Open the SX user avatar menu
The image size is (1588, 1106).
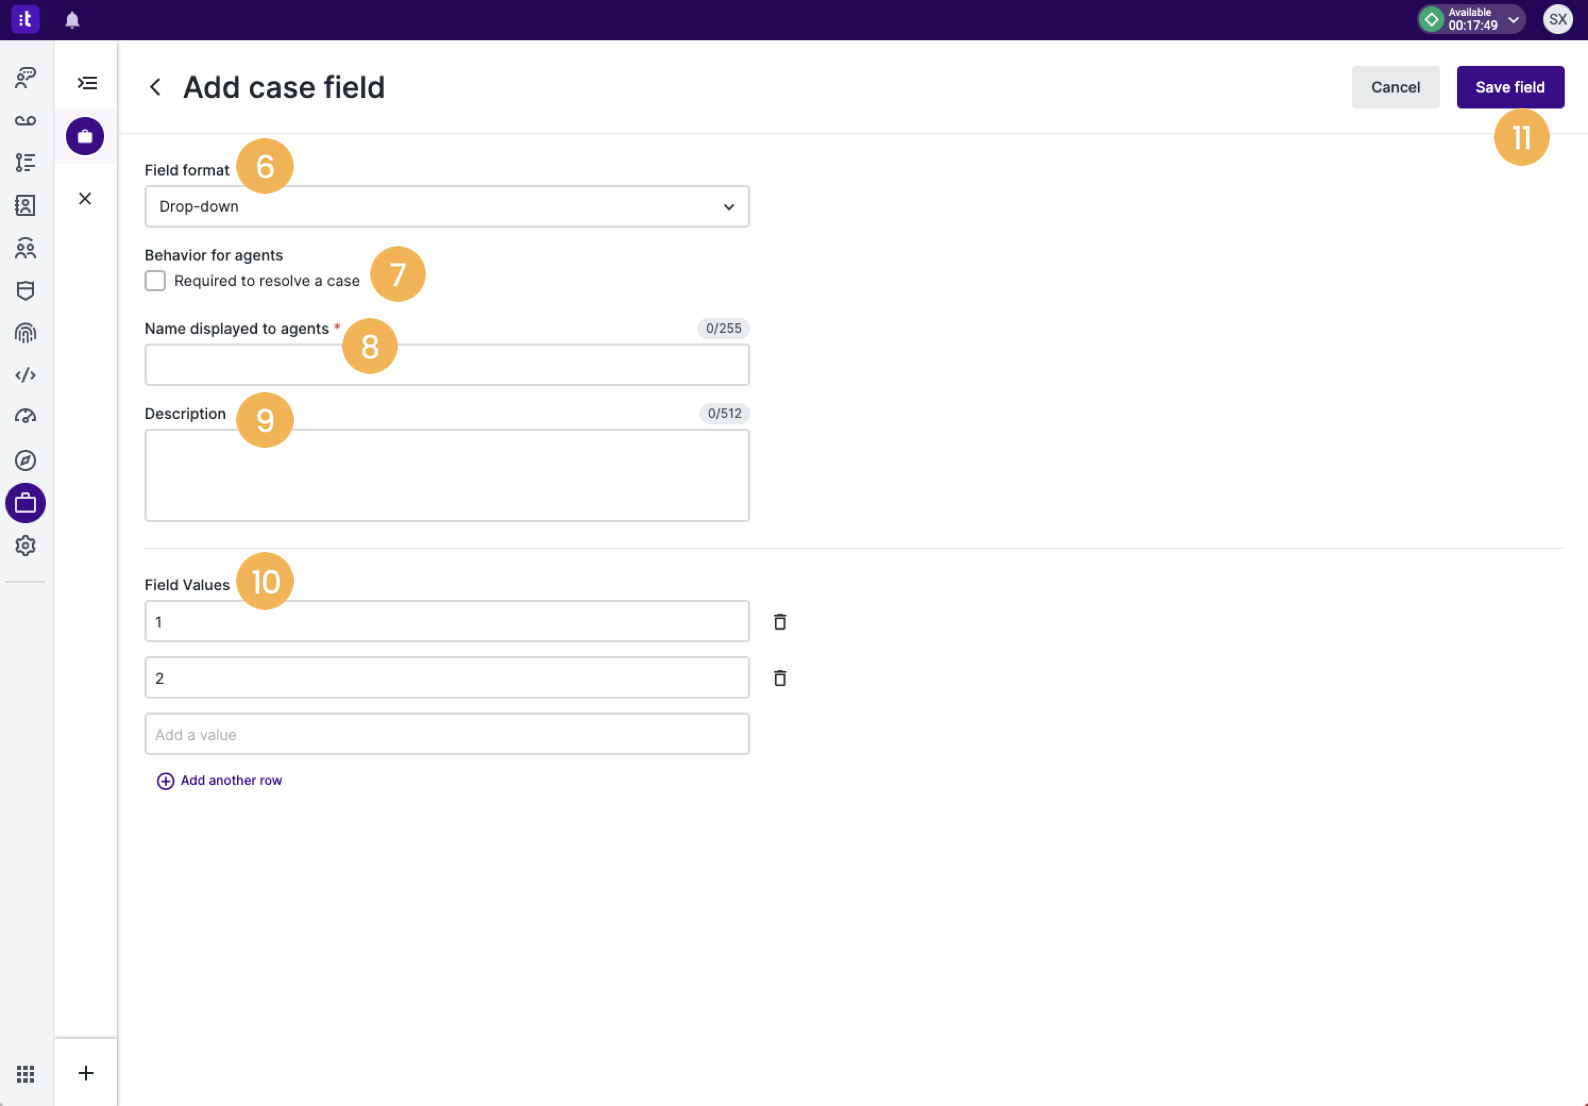(x=1557, y=19)
